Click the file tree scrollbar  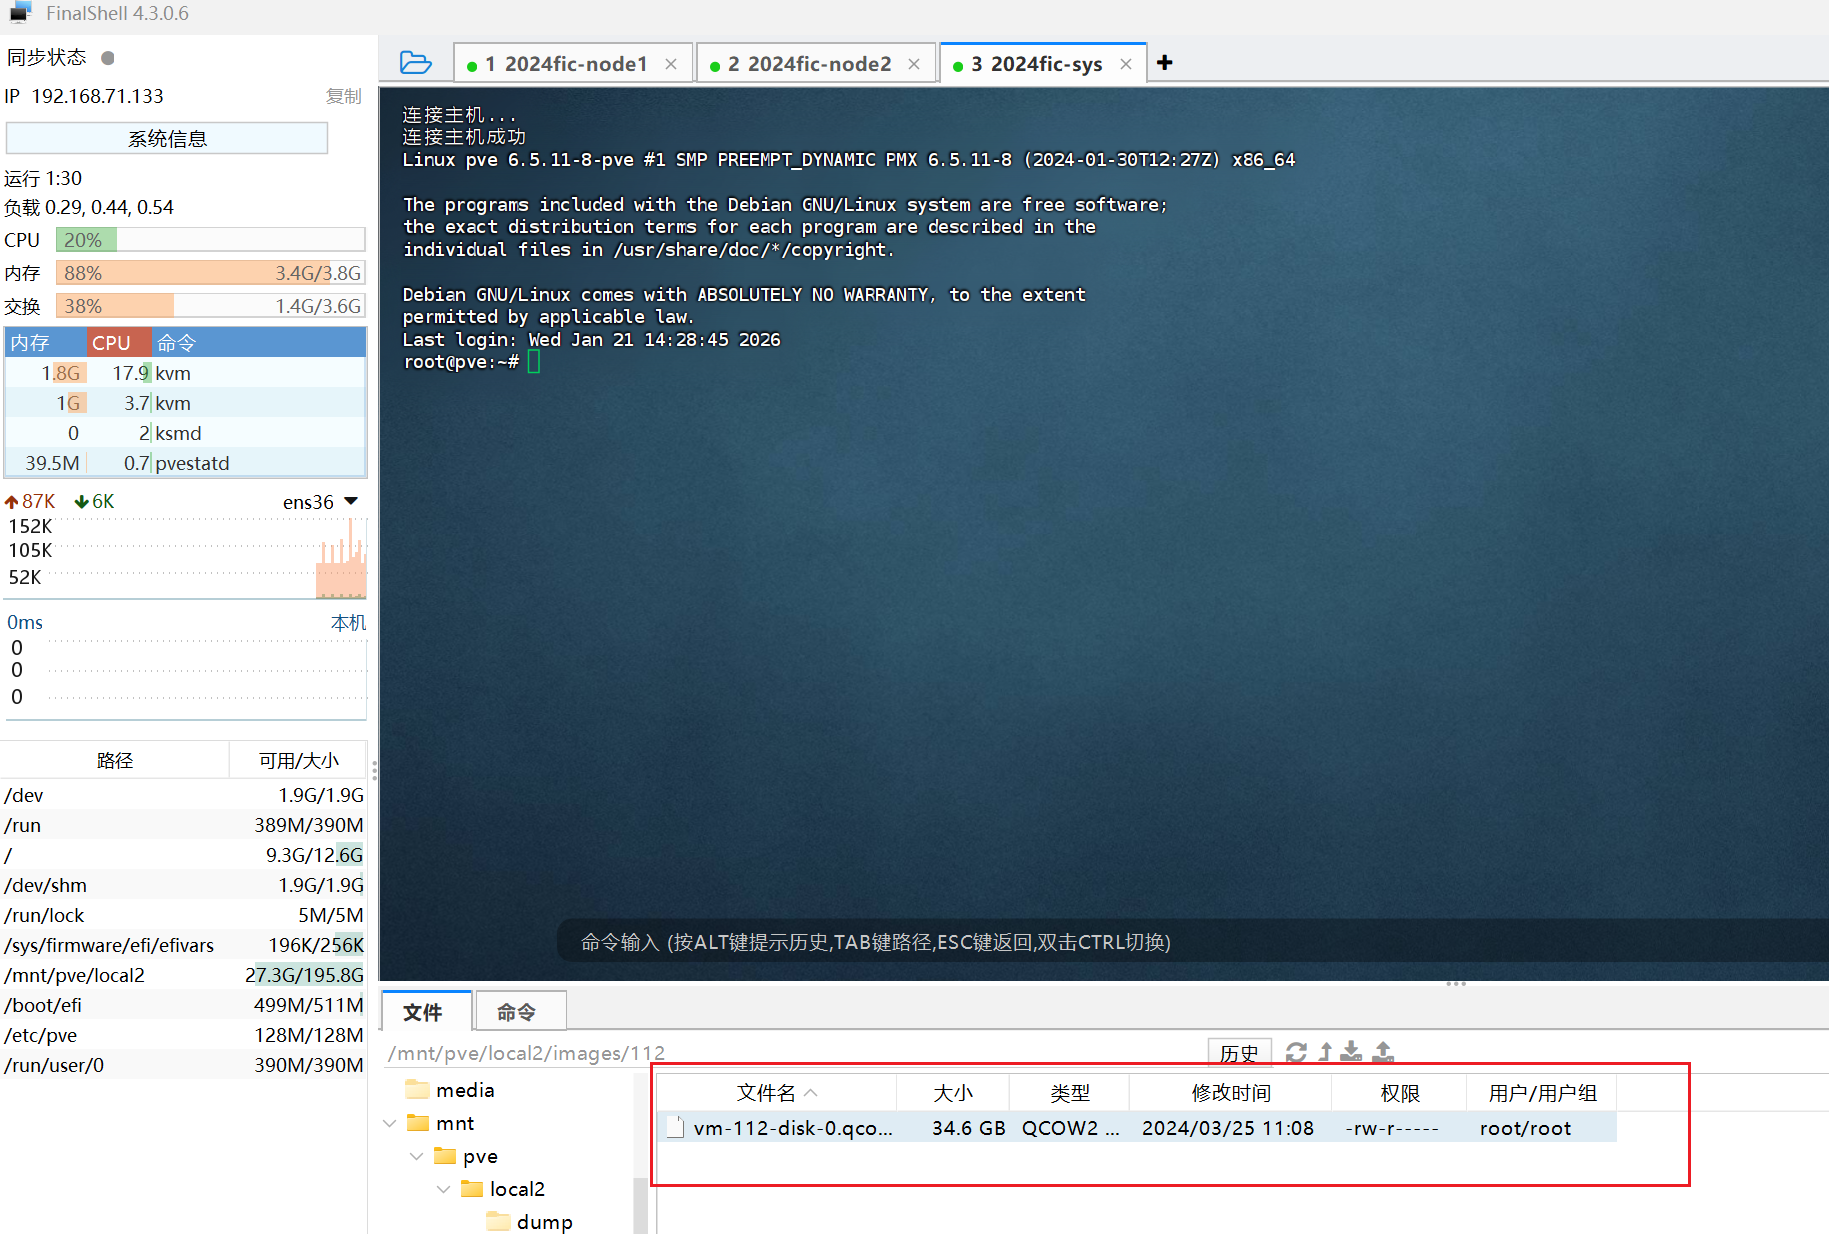[640, 1205]
